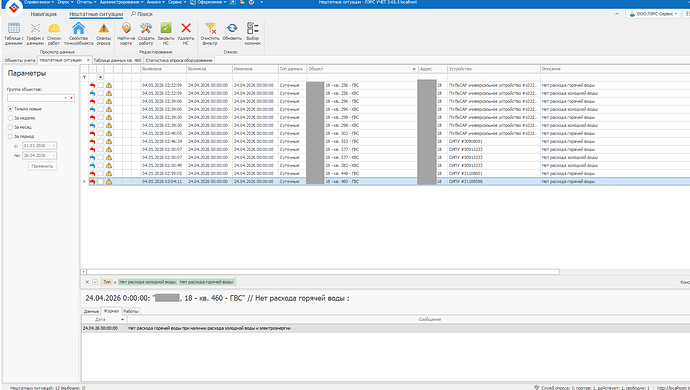Click Удалить НС red cross
This screenshot has height=390, width=690.
[x=186, y=33]
